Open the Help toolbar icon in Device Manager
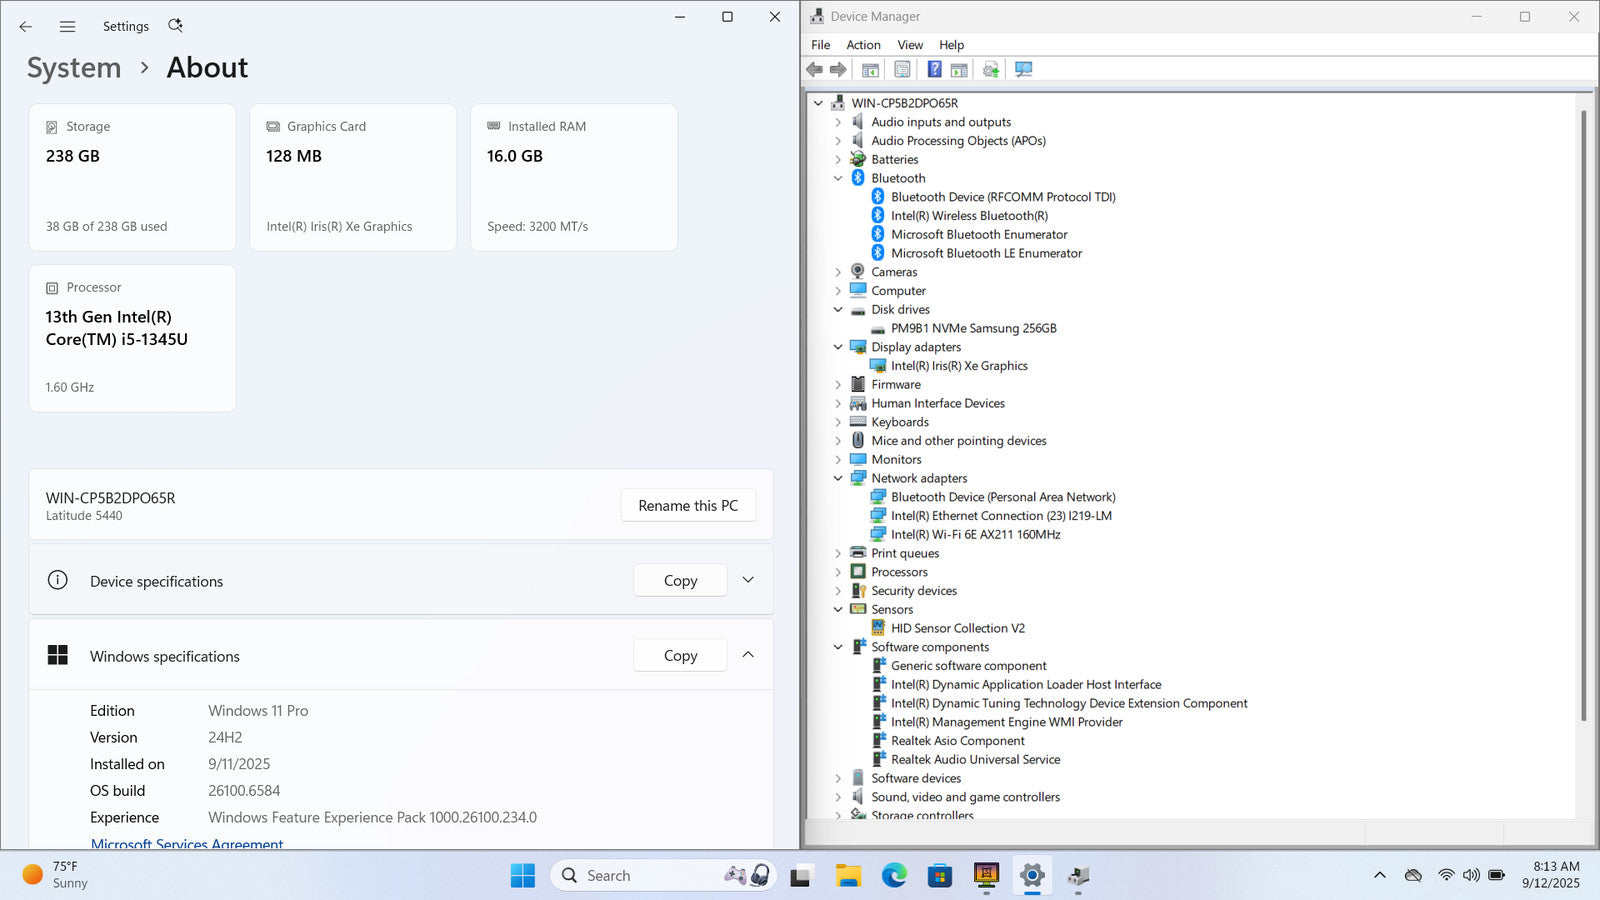The height and width of the screenshot is (900, 1600). [x=934, y=69]
